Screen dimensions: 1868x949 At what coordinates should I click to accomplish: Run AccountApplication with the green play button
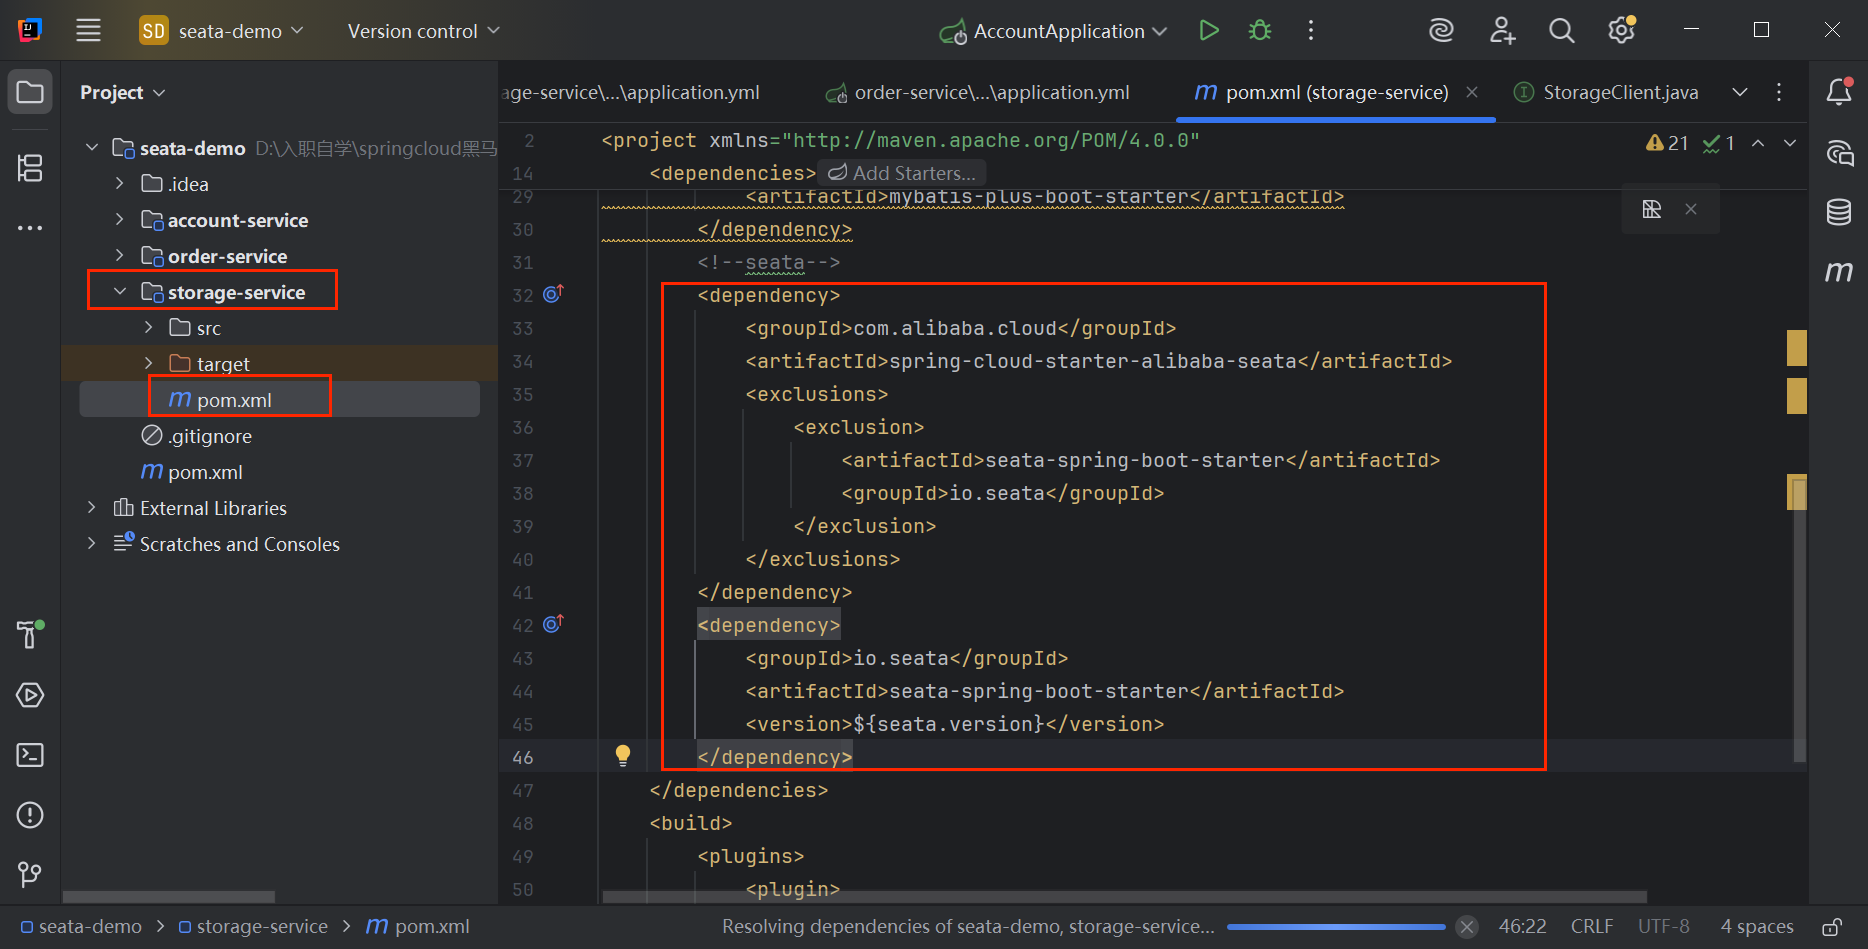point(1209,31)
